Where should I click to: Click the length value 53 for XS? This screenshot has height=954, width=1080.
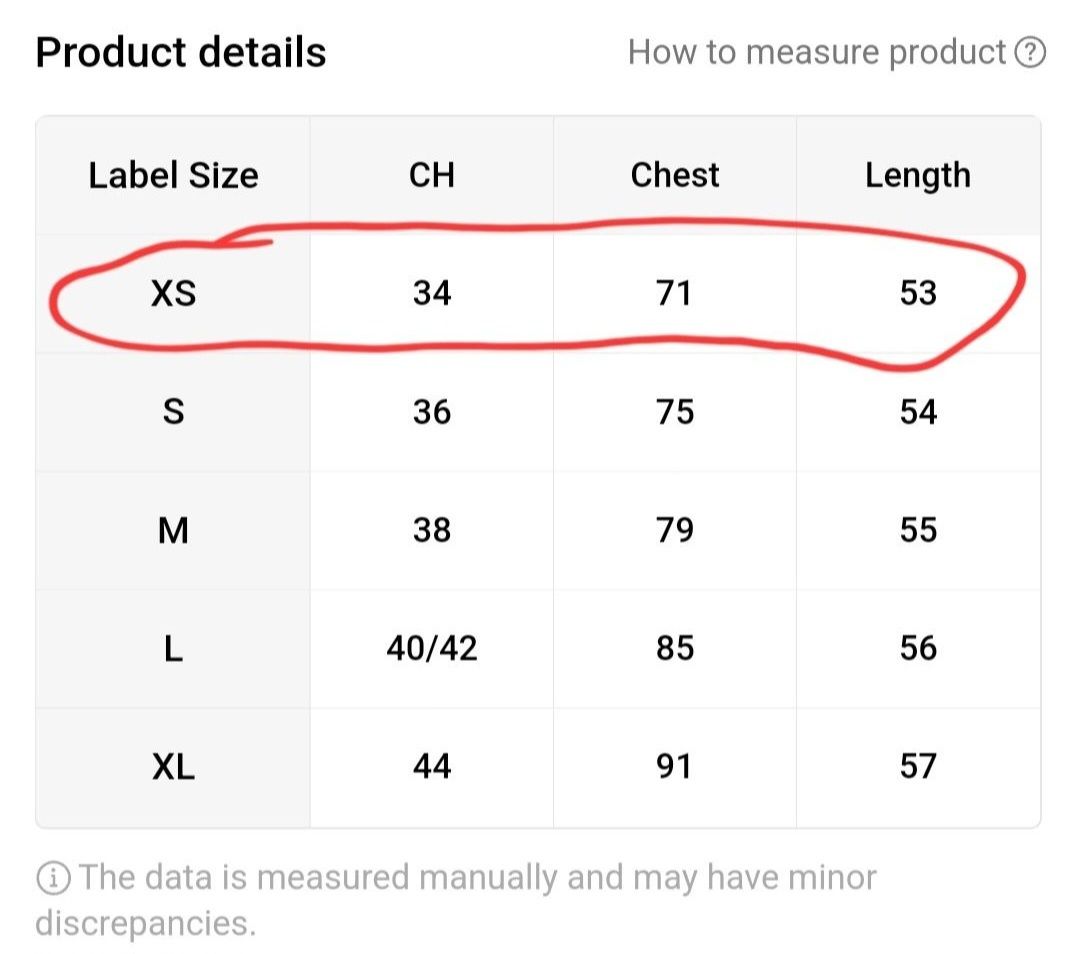point(918,293)
